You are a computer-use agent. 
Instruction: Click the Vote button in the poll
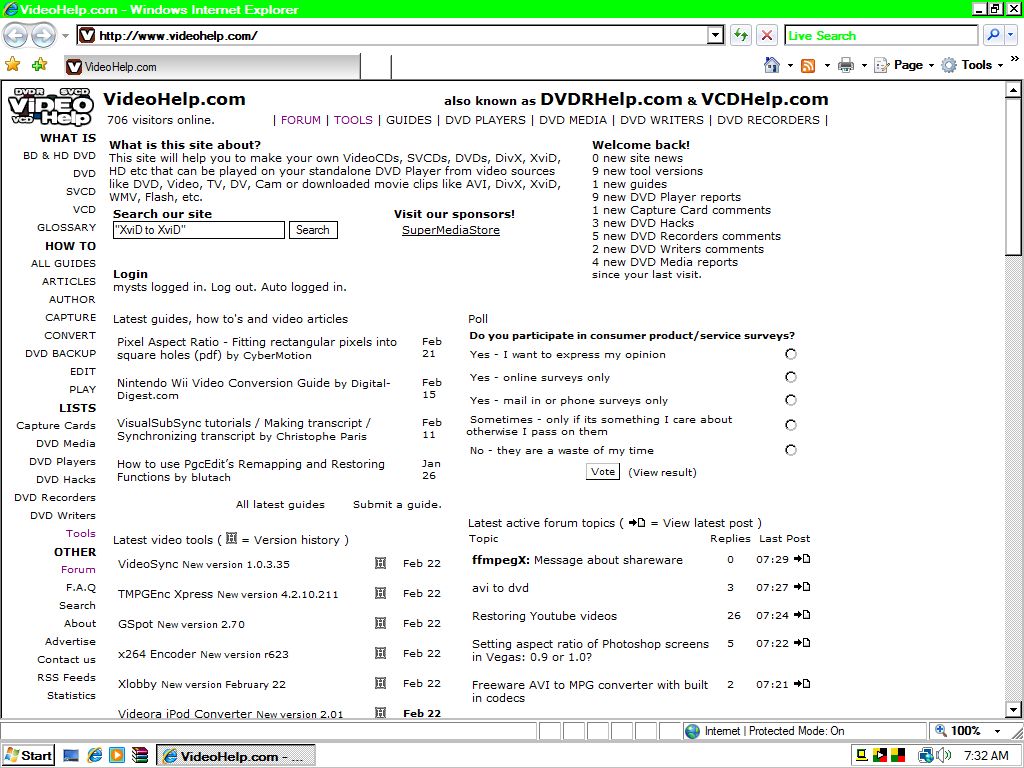click(603, 472)
